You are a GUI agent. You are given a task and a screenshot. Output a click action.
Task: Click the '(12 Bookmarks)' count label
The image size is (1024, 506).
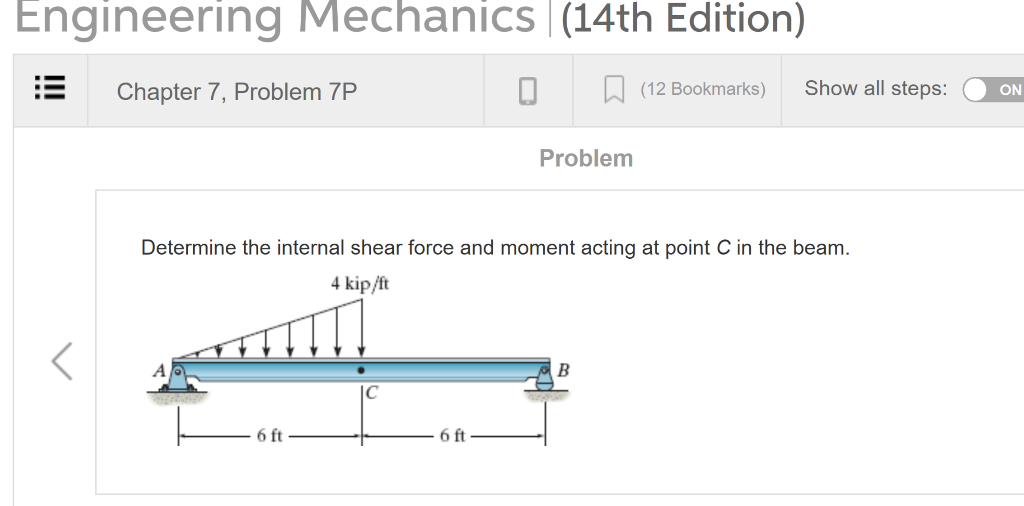click(703, 89)
